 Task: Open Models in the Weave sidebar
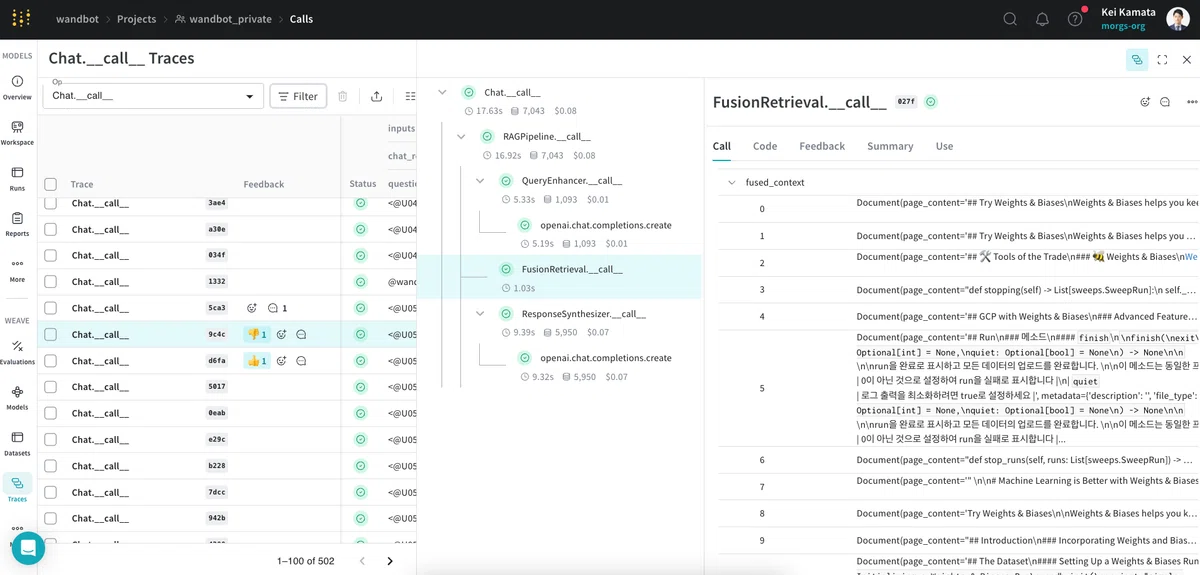[17, 397]
